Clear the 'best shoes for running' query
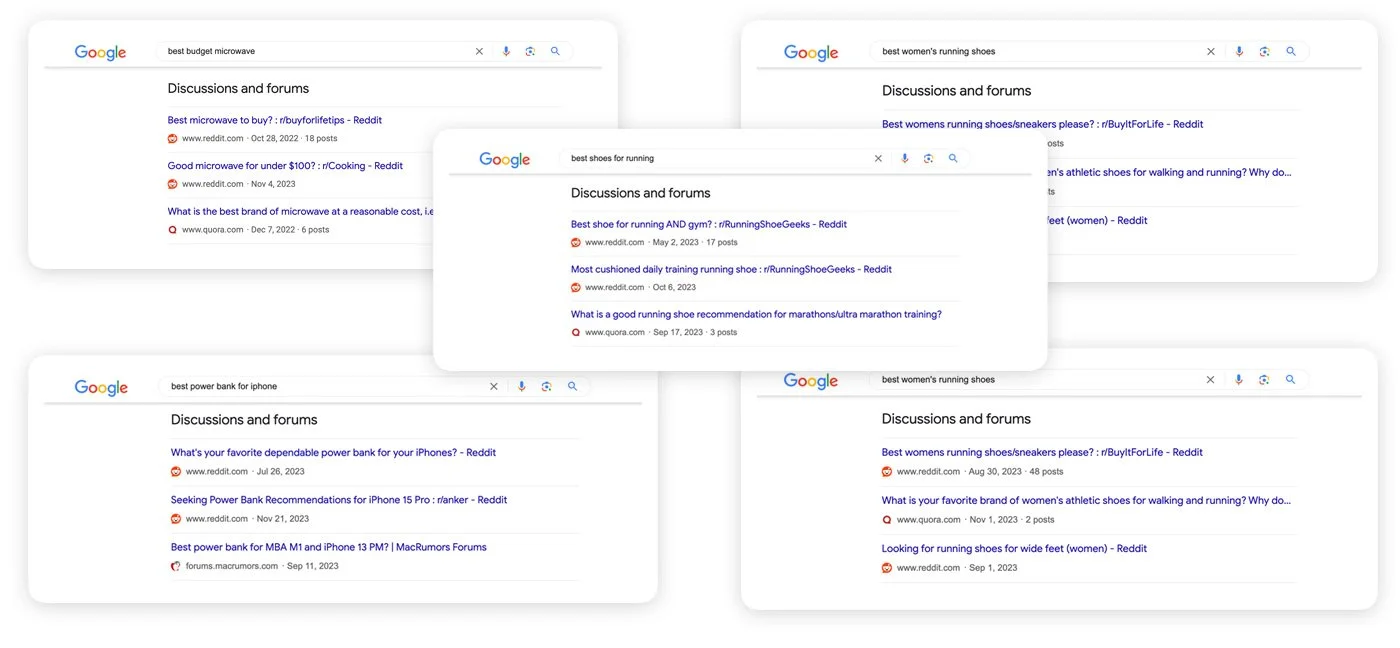The image size is (1400, 648). (x=878, y=158)
